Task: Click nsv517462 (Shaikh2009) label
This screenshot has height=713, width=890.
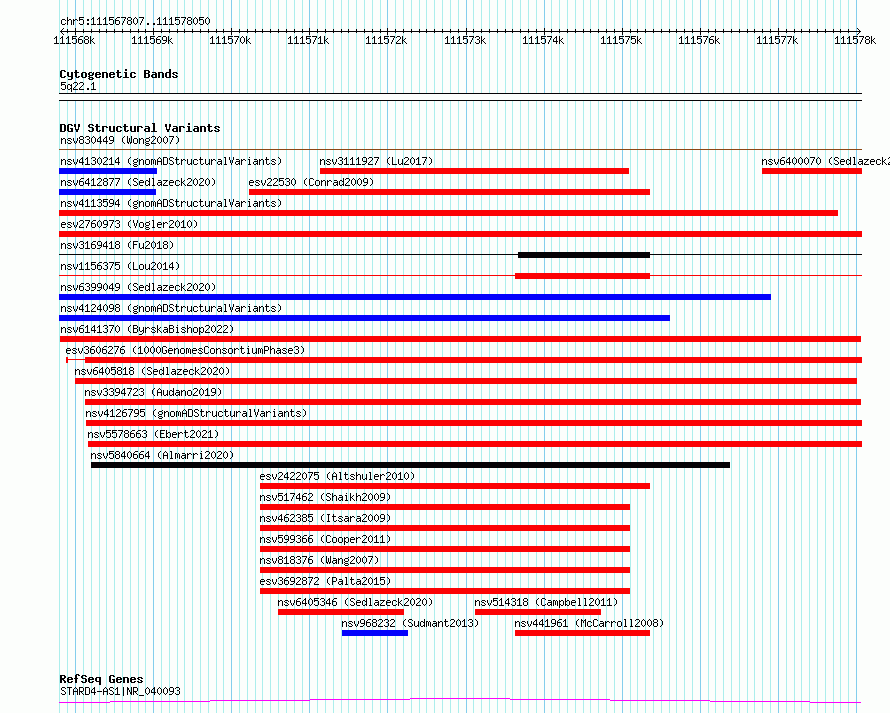Action: (x=325, y=497)
